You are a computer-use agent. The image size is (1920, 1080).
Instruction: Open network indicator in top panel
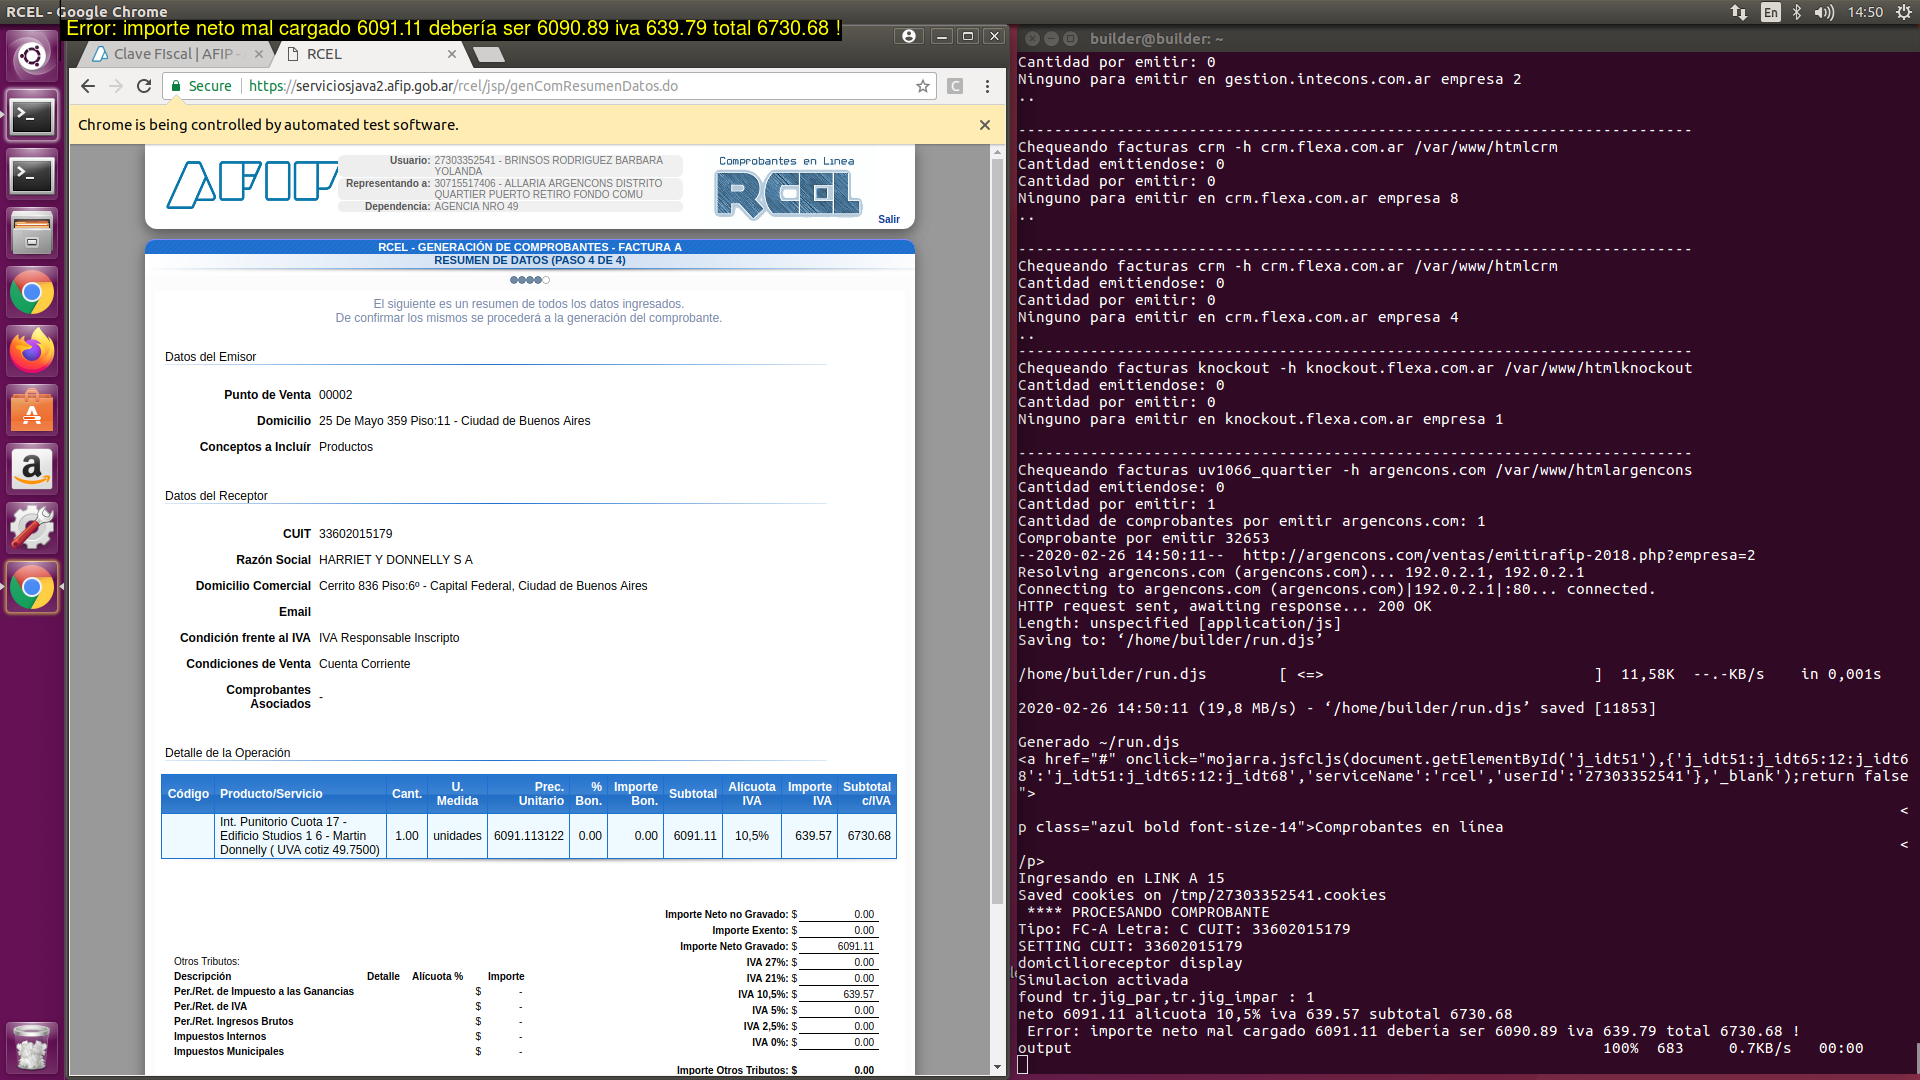click(x=1739, y=12)
